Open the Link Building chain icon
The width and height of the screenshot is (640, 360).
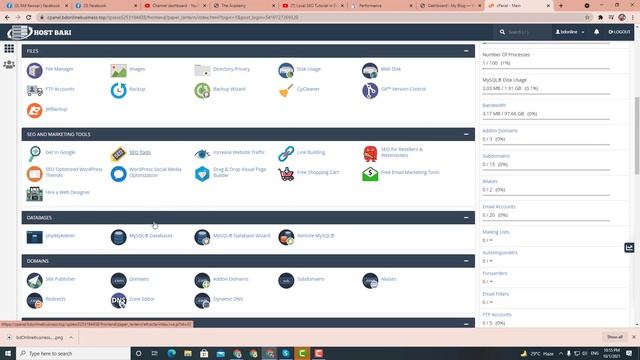click(286, 153)
